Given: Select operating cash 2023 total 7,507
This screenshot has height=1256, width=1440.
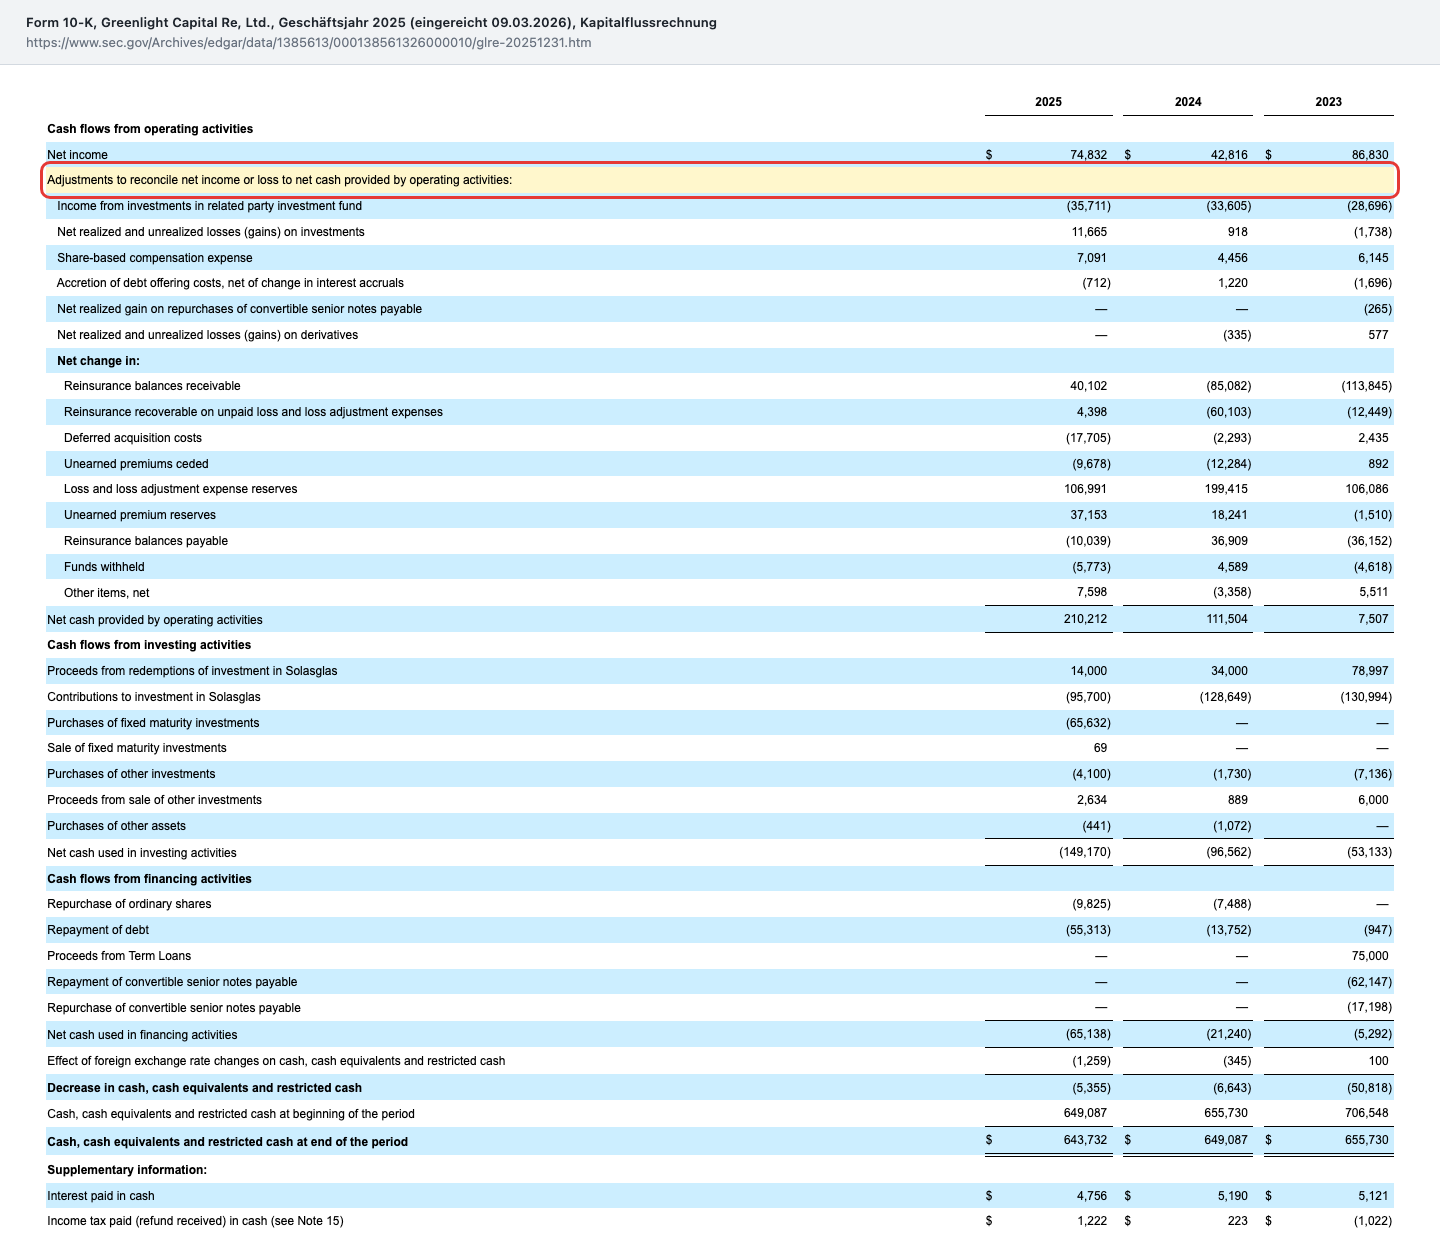Looking at the screenshot, I should click(1372, 619).
